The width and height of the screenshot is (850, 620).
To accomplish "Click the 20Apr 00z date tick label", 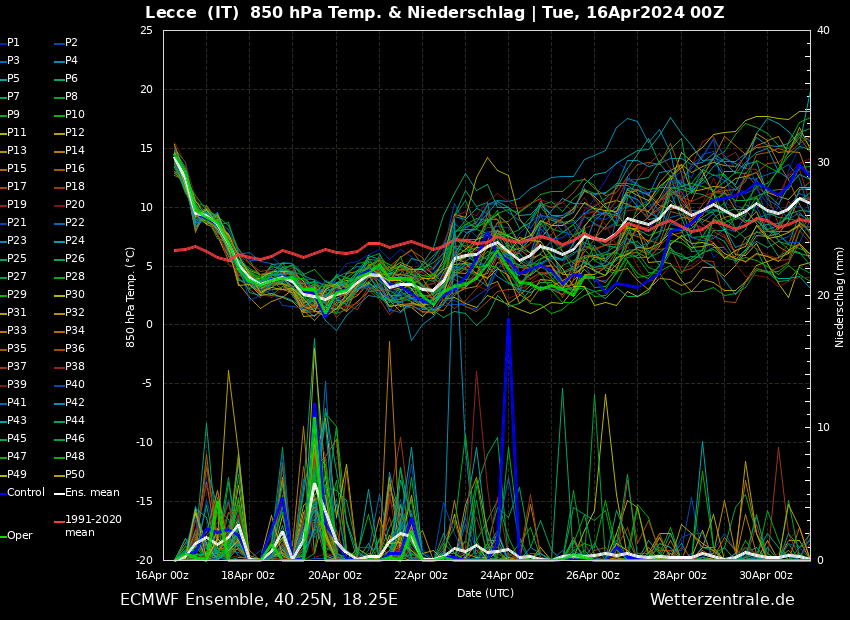I will pos(334,575).
